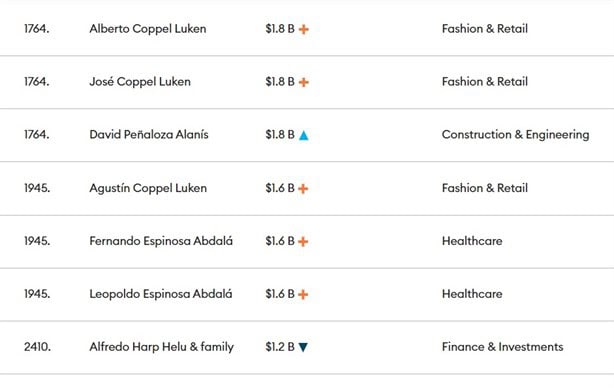The width and height of the screenshot is (614, 388).
Task: Click the $1.2 B net worth value
Action: 280,347
